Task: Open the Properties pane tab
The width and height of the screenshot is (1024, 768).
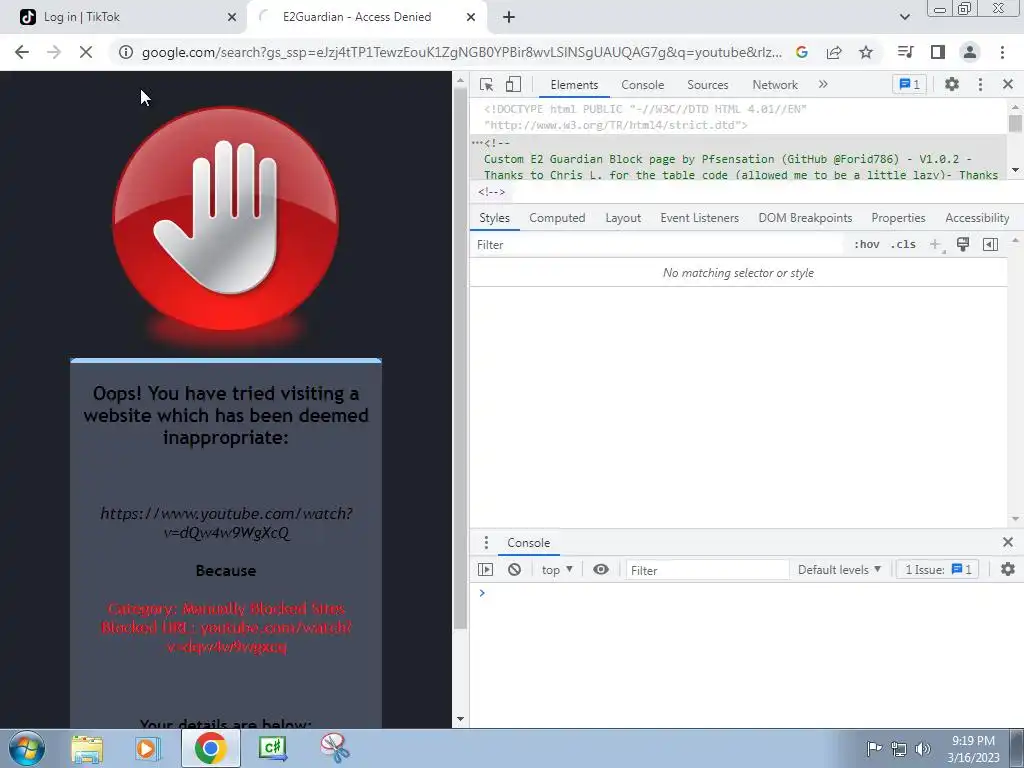Action: (898, 218)
